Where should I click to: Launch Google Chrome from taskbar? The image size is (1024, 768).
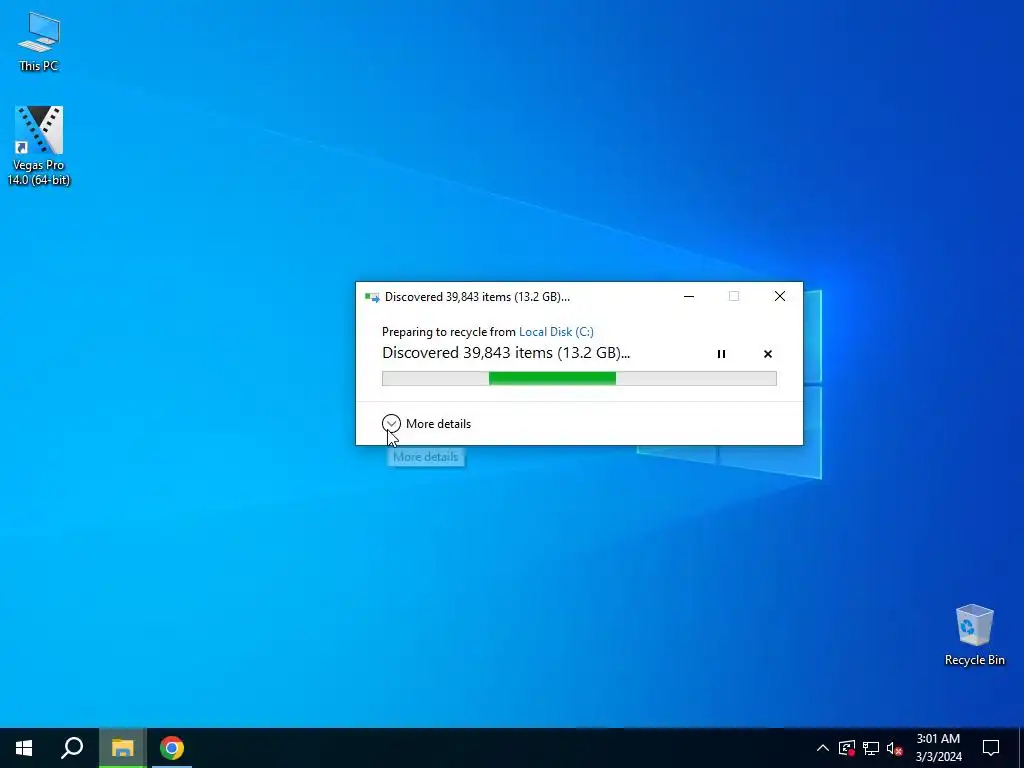[172, 748]
